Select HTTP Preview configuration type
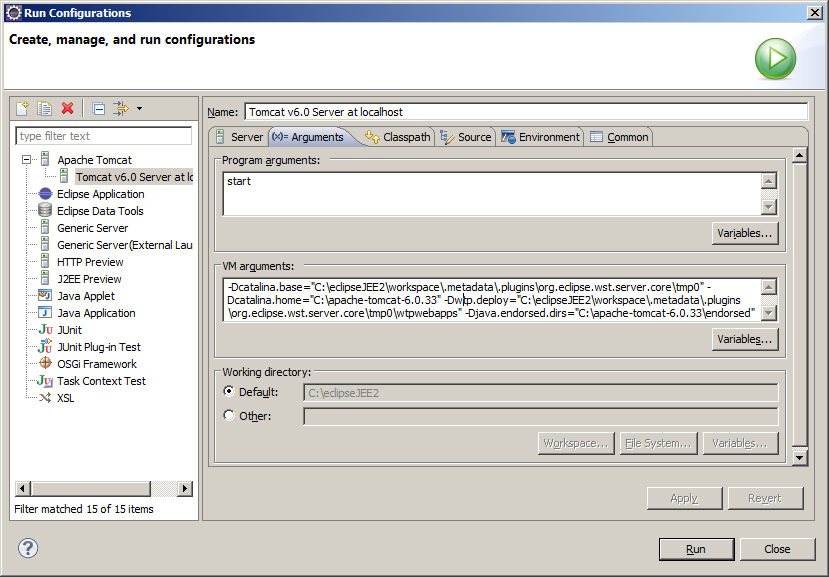Viewport: 829px width, 577px height. 90,262
